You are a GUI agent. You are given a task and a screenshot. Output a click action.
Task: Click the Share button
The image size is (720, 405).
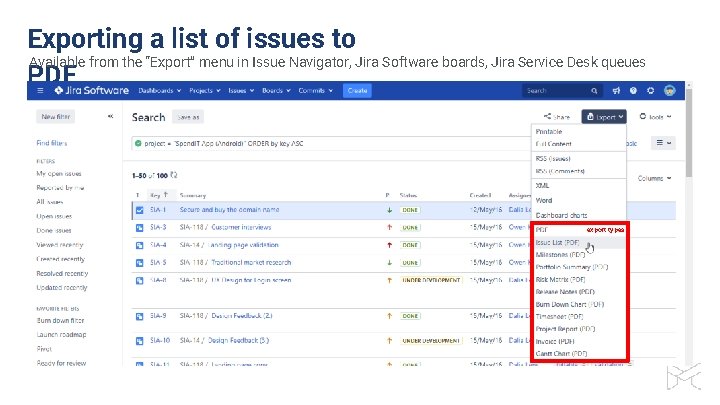(x=557, y=117)
